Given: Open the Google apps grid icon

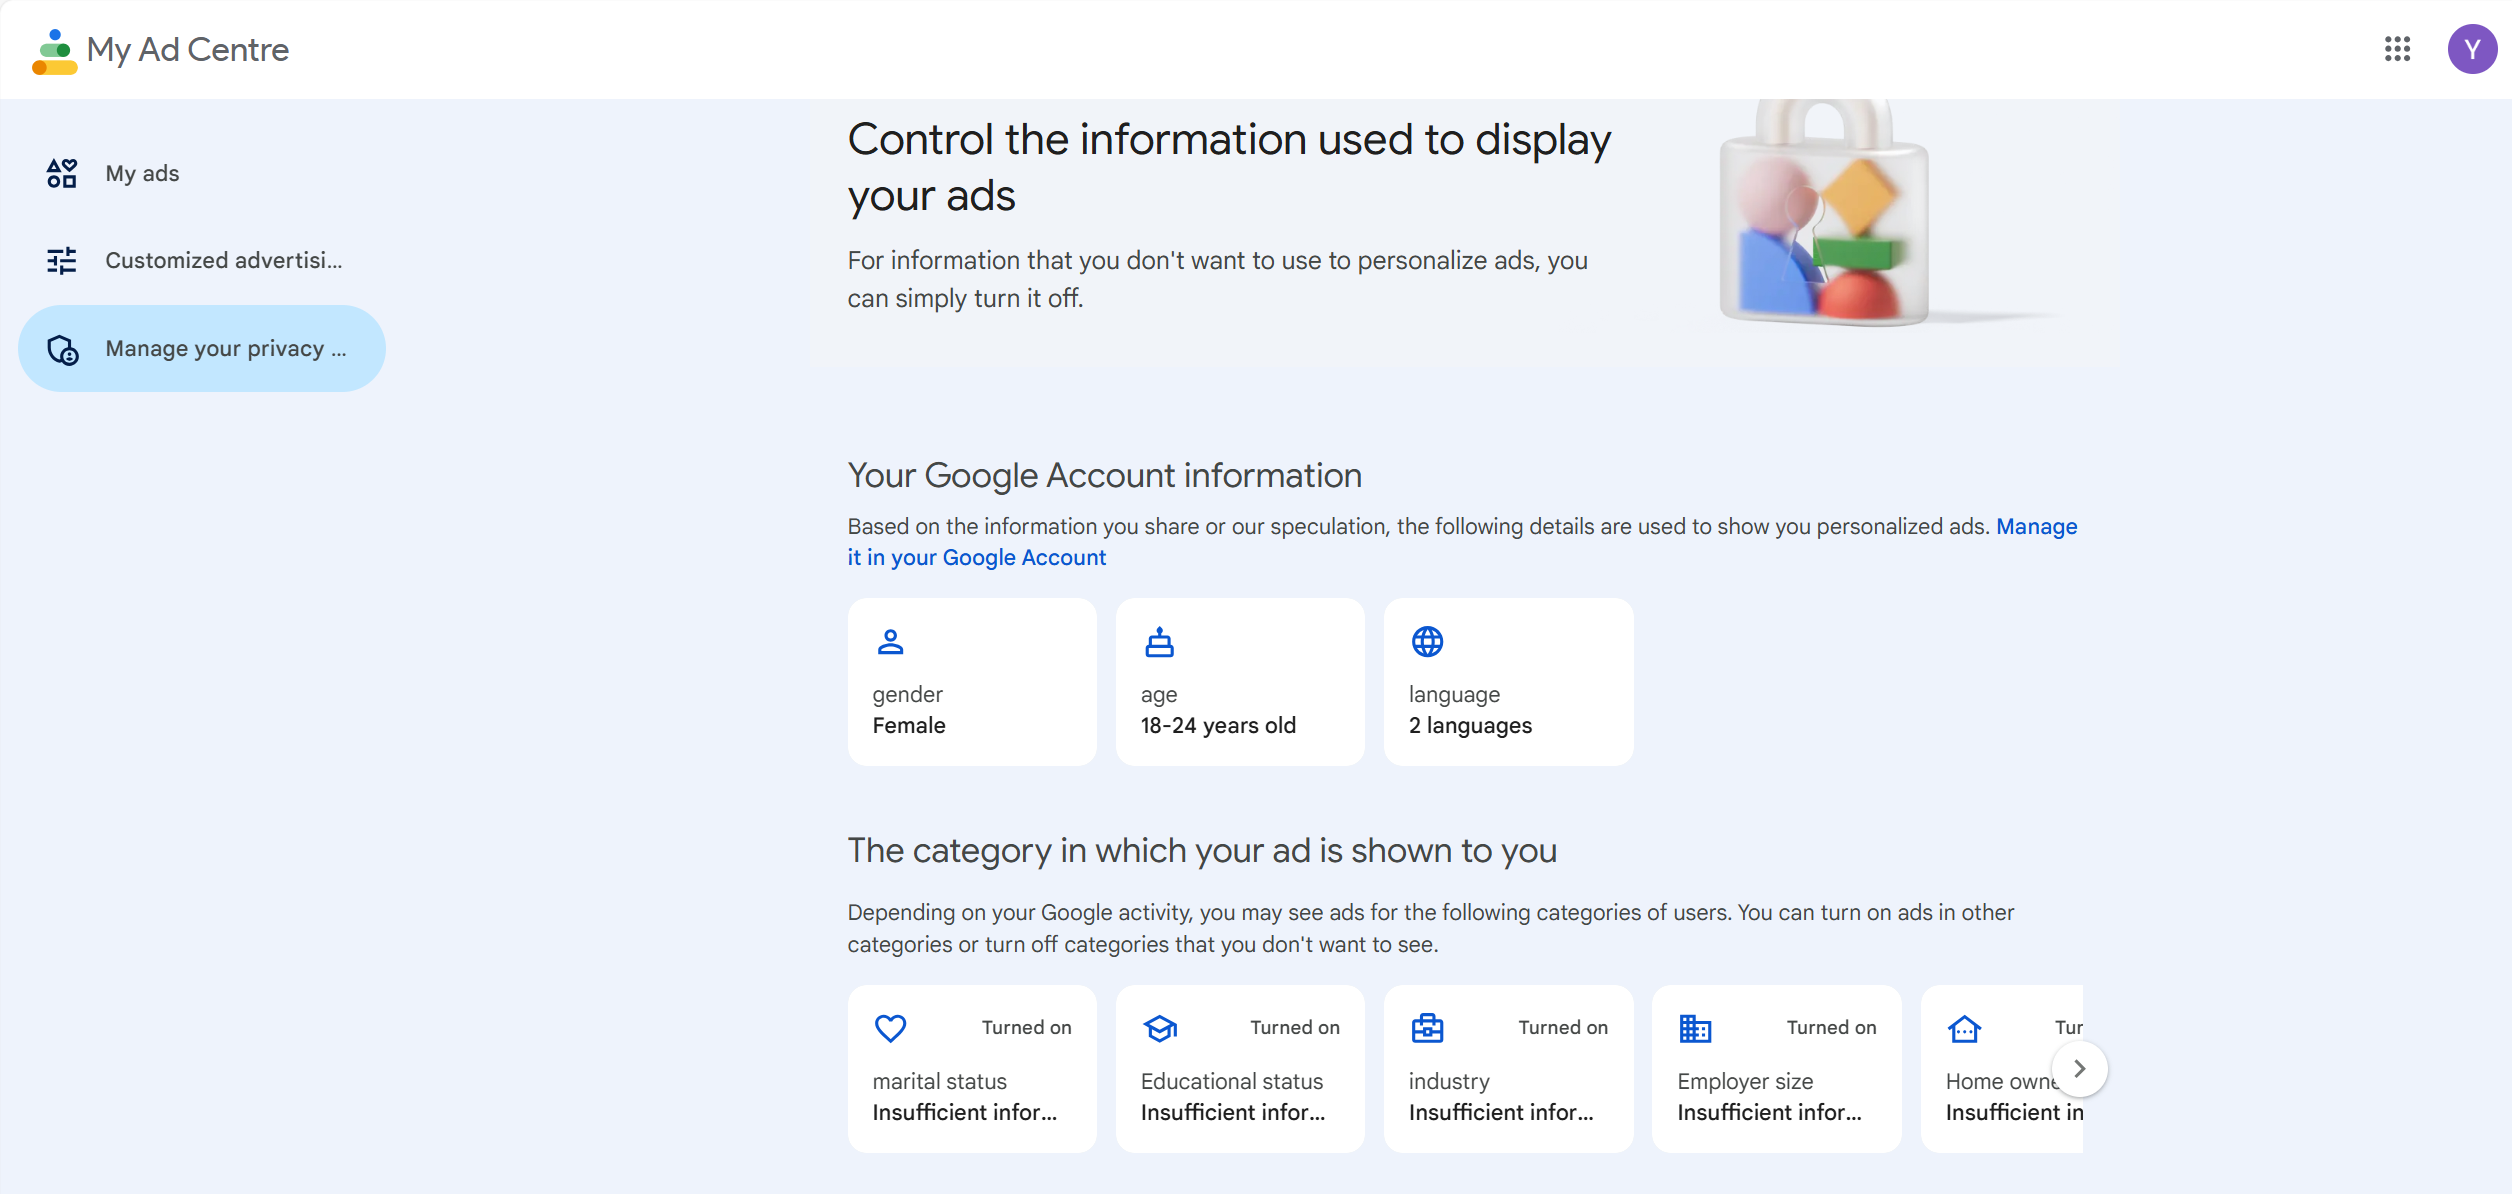Looking at the screenshot, I should click(2397, 49).
